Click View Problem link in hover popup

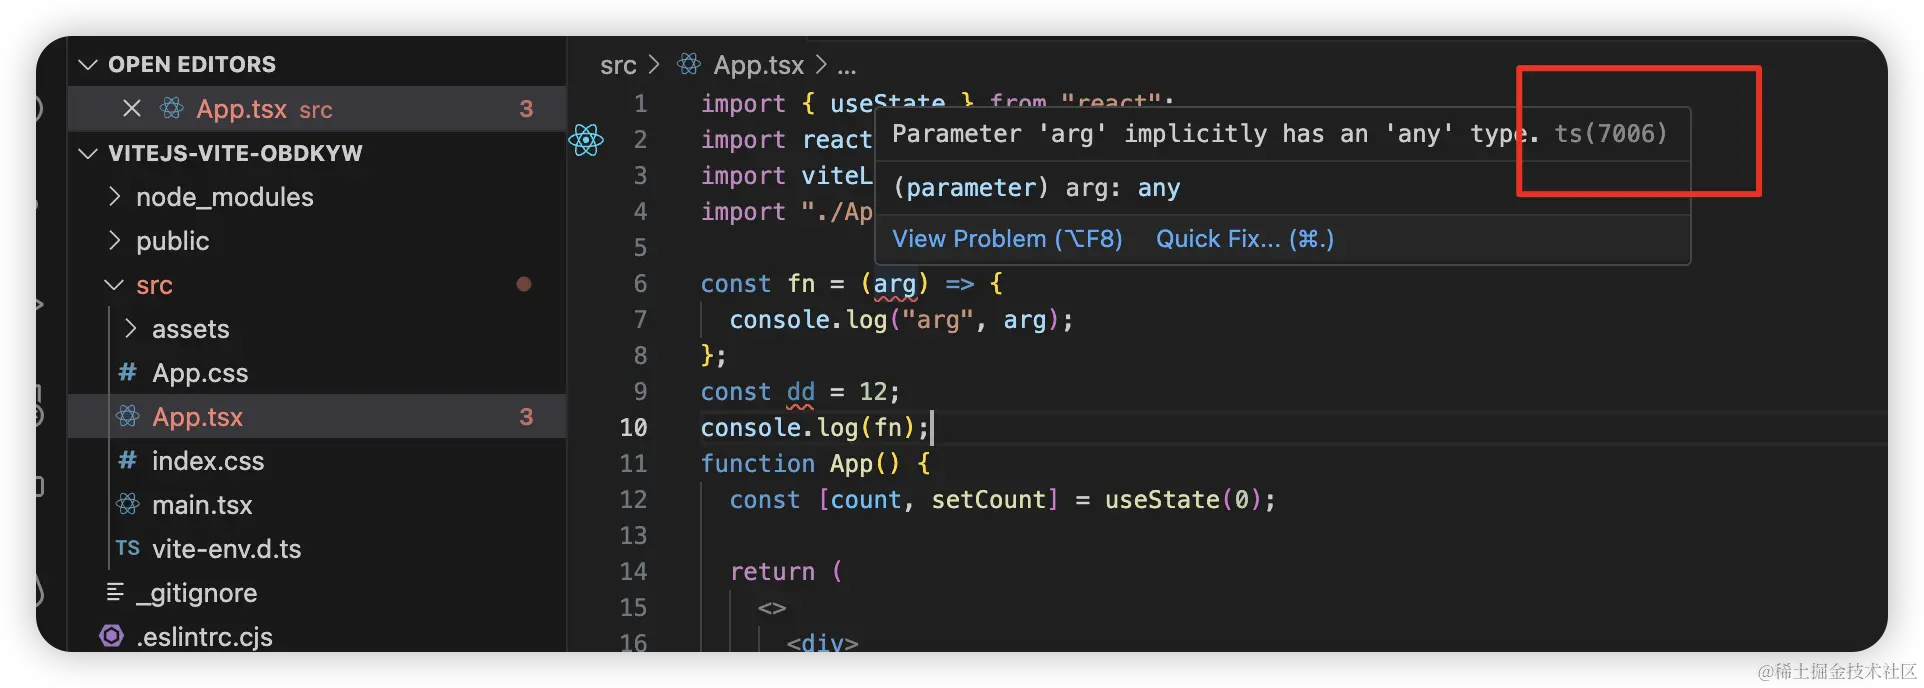pos(1007,239)
